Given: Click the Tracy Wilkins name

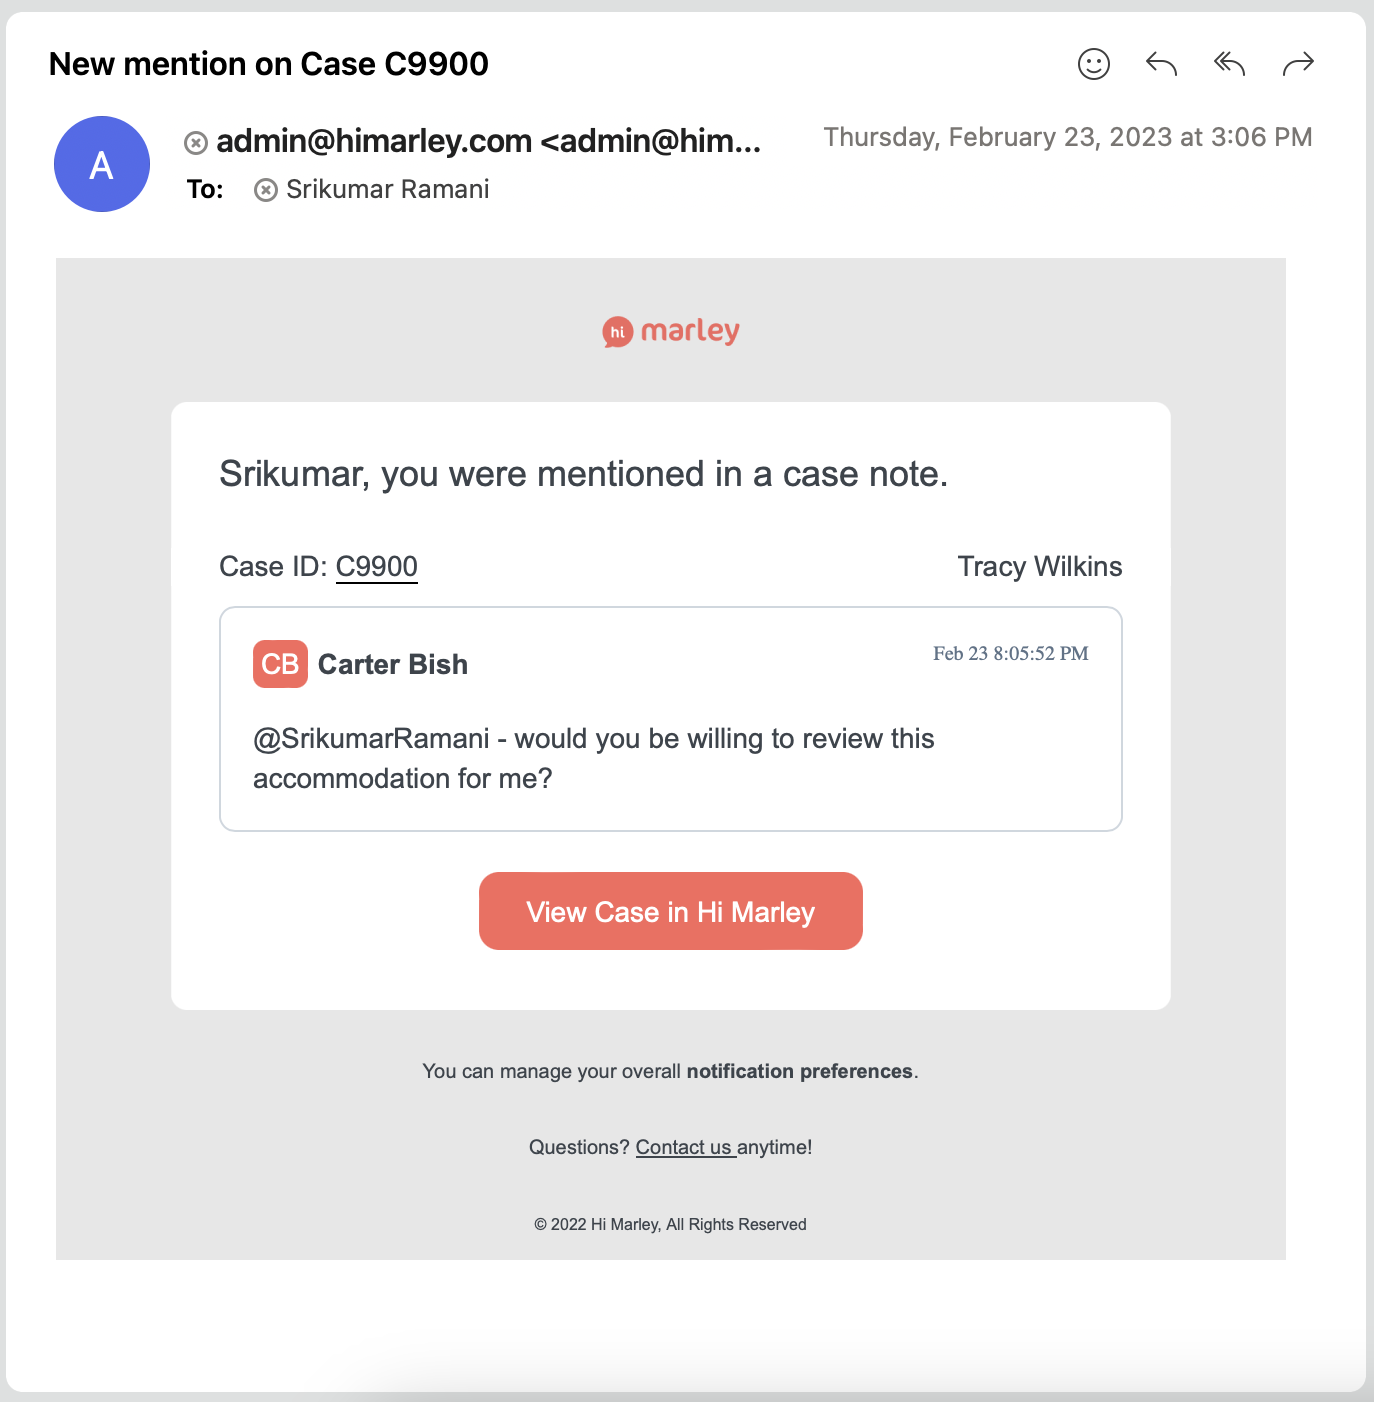Looking at the screenshot, I should tap(1039, 567).
